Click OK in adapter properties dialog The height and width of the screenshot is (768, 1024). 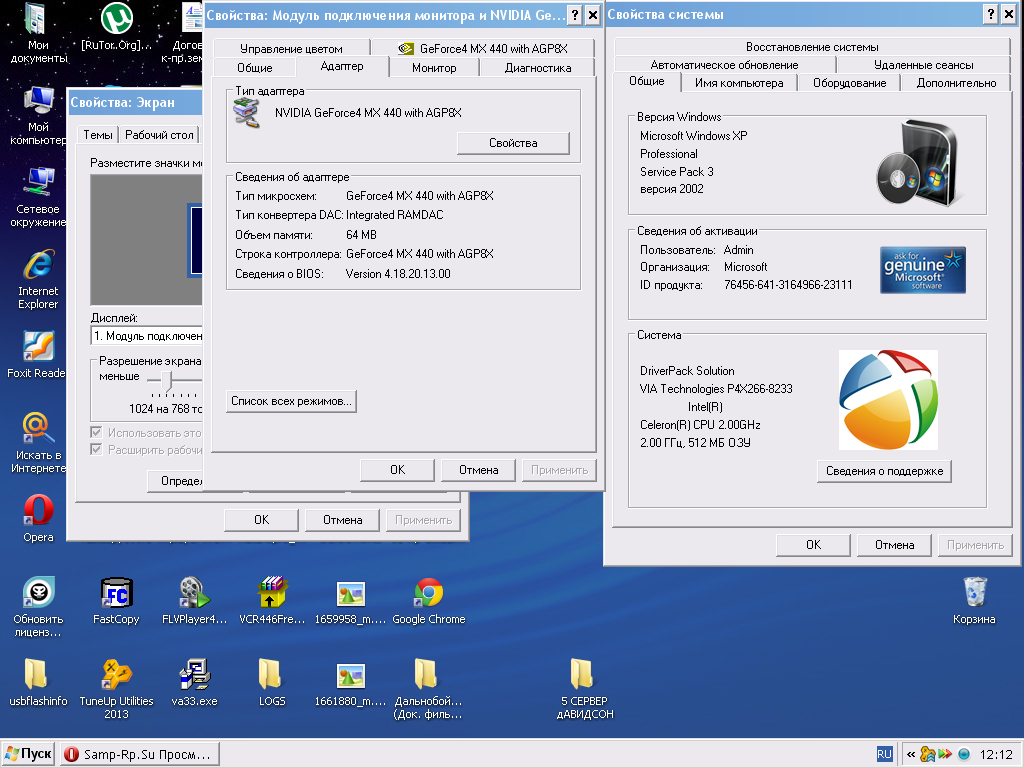(x=397, y=470)
